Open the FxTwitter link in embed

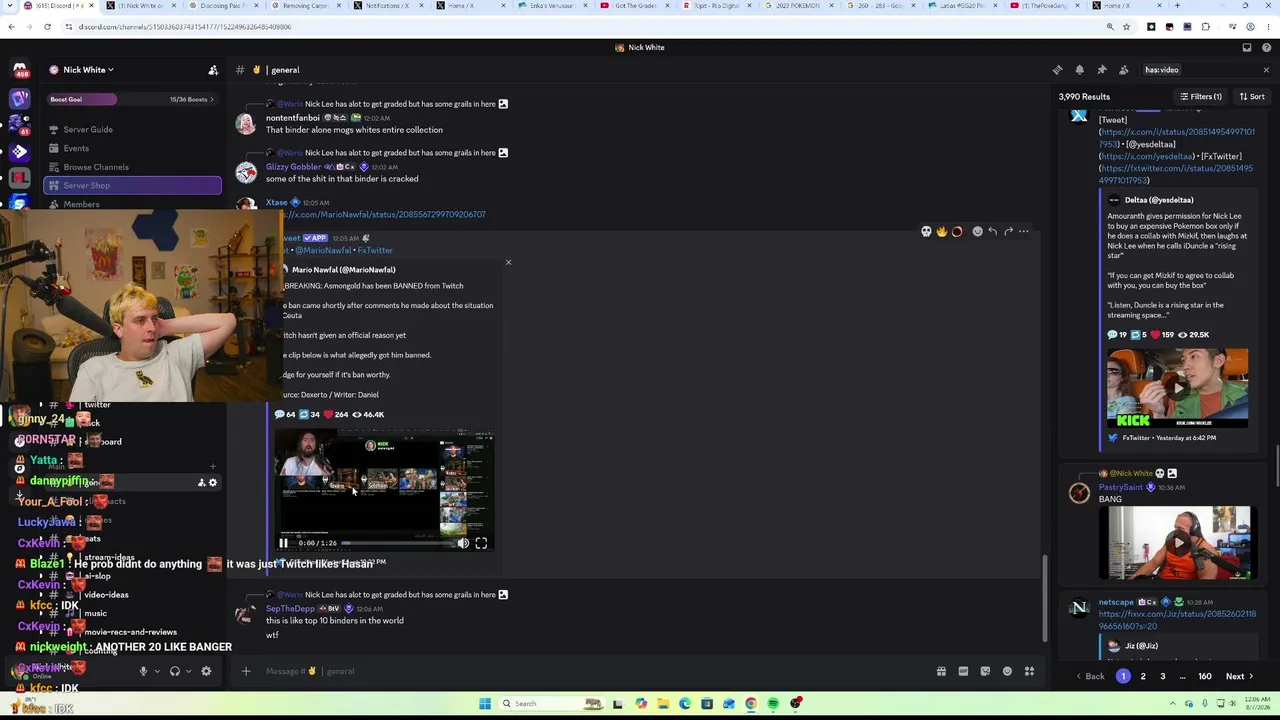tap(375, 250)
